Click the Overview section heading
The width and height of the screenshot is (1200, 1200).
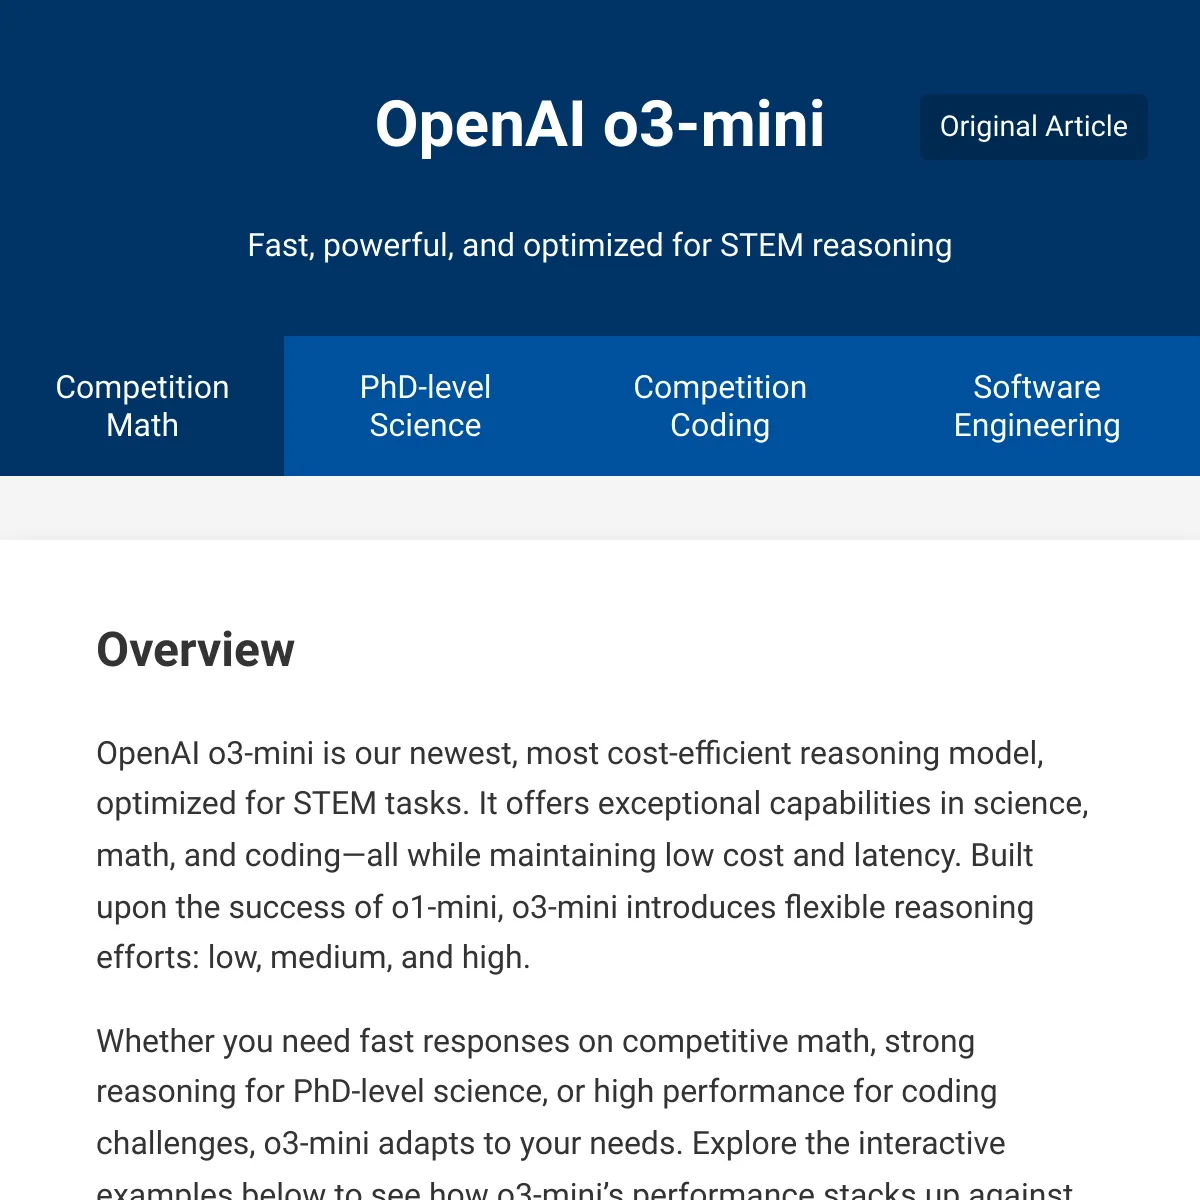tap(195, 650)
